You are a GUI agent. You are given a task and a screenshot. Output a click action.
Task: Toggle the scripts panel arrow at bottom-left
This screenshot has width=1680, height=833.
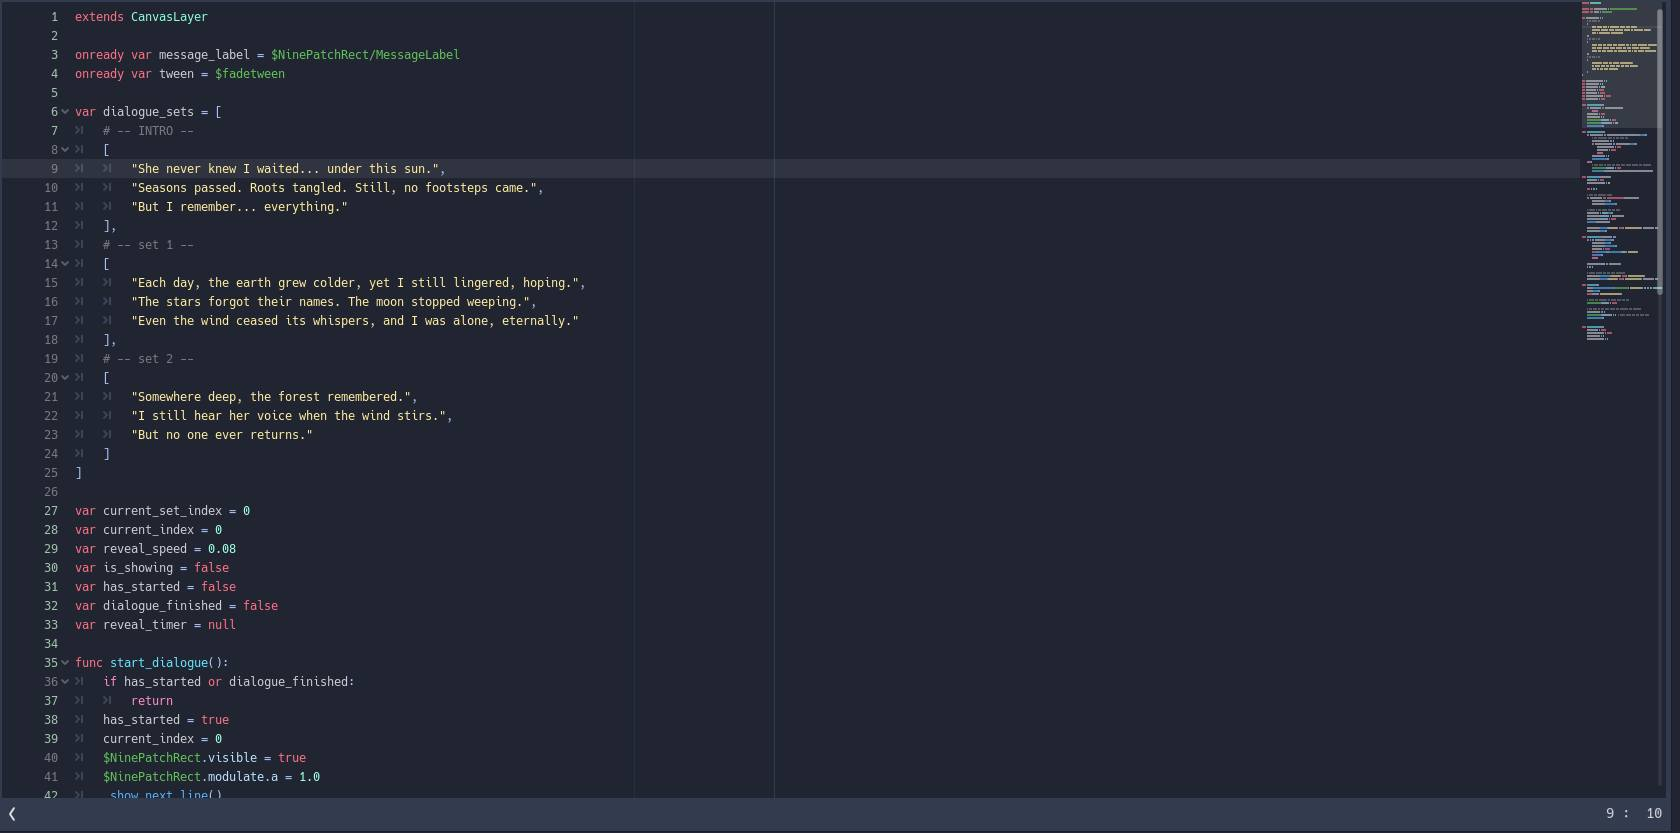pos(12,814)
